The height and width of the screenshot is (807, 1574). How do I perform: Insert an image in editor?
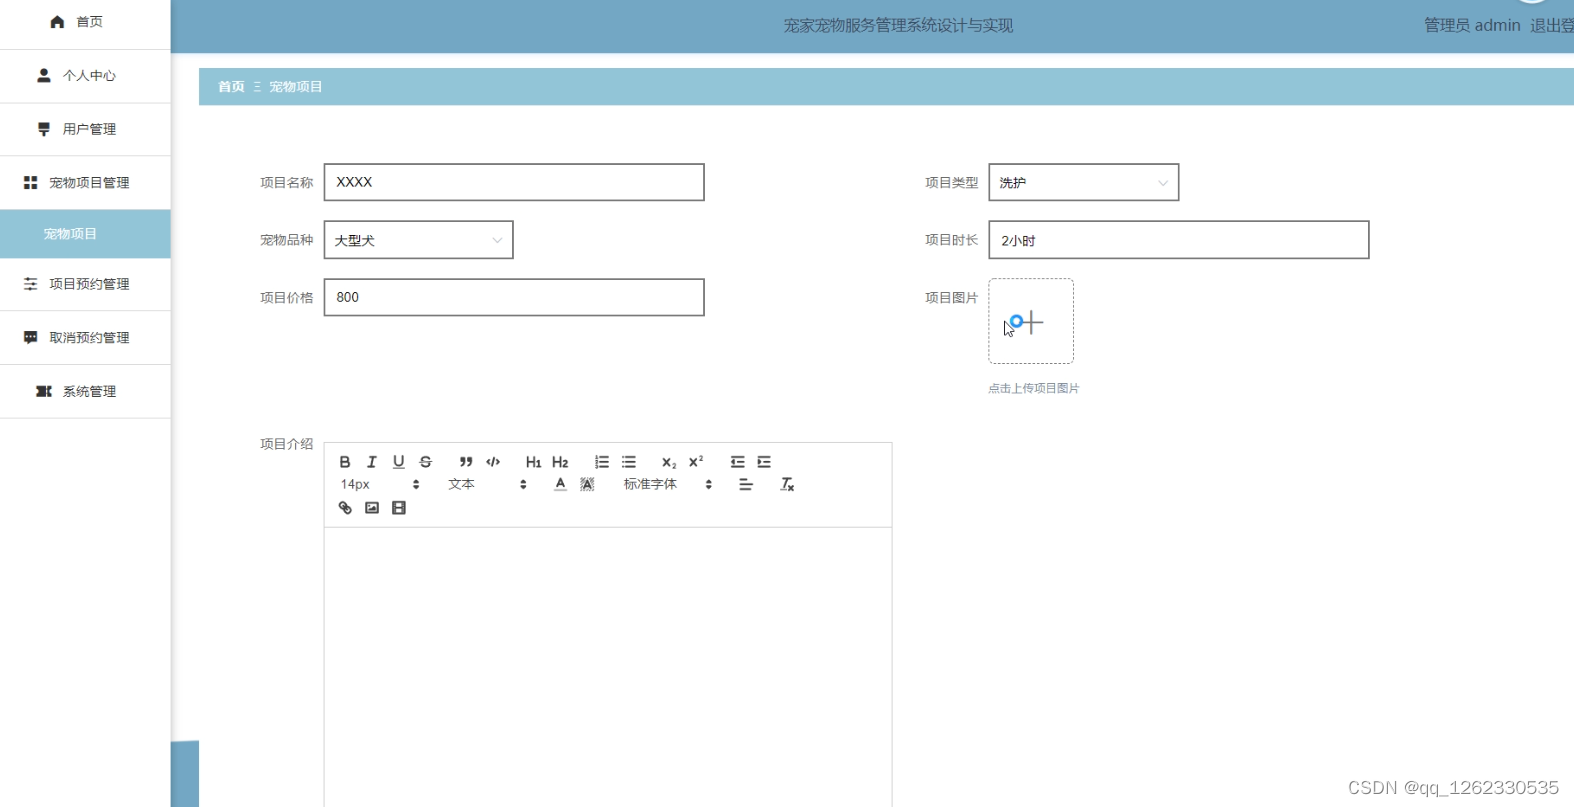point(372,508)
